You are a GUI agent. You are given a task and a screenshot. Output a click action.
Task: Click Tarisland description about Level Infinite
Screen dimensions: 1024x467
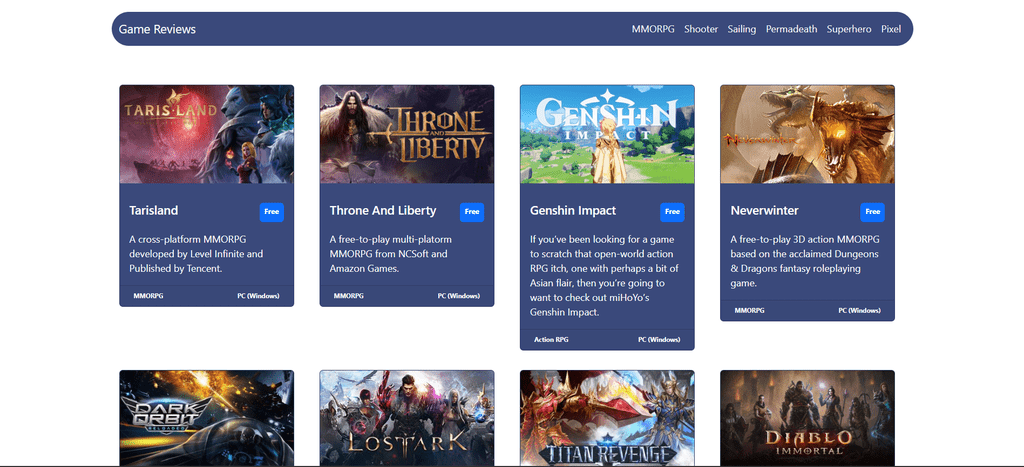click(196, 254)
